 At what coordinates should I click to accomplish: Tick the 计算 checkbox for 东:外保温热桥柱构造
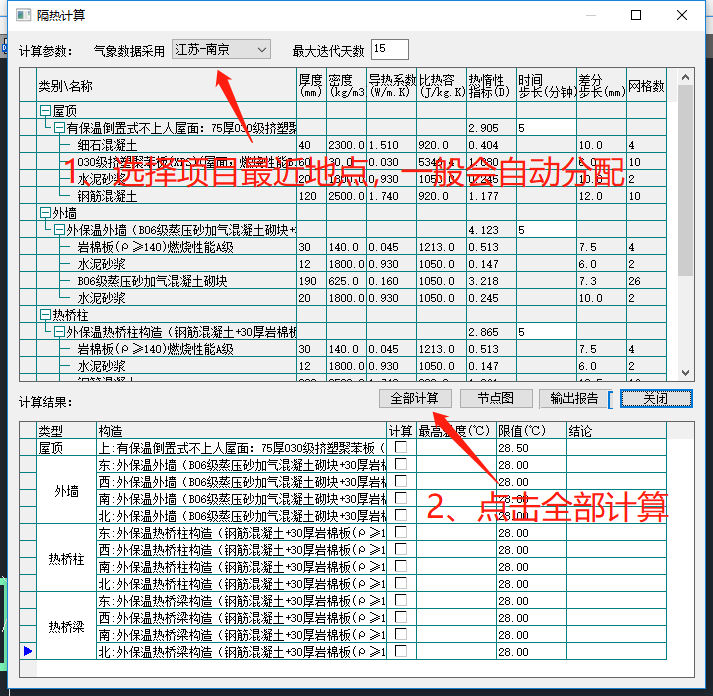pyautogui.click(x=401, y=532)
